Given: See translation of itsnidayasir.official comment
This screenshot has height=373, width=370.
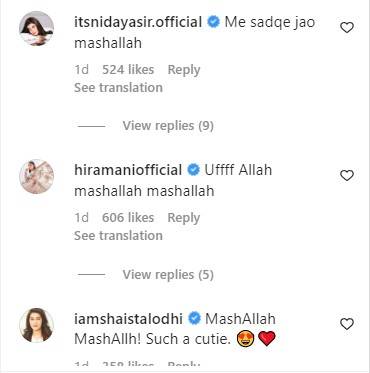Looking at the screenshot, I should click(x=118, y=88).
